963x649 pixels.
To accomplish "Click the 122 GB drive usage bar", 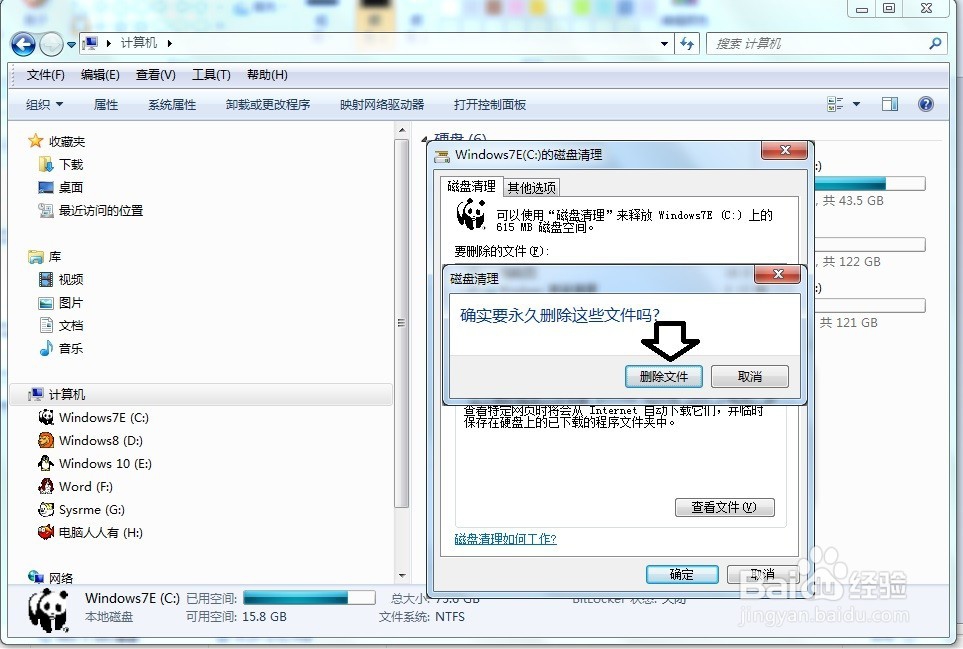I will (x=870, y=244).
